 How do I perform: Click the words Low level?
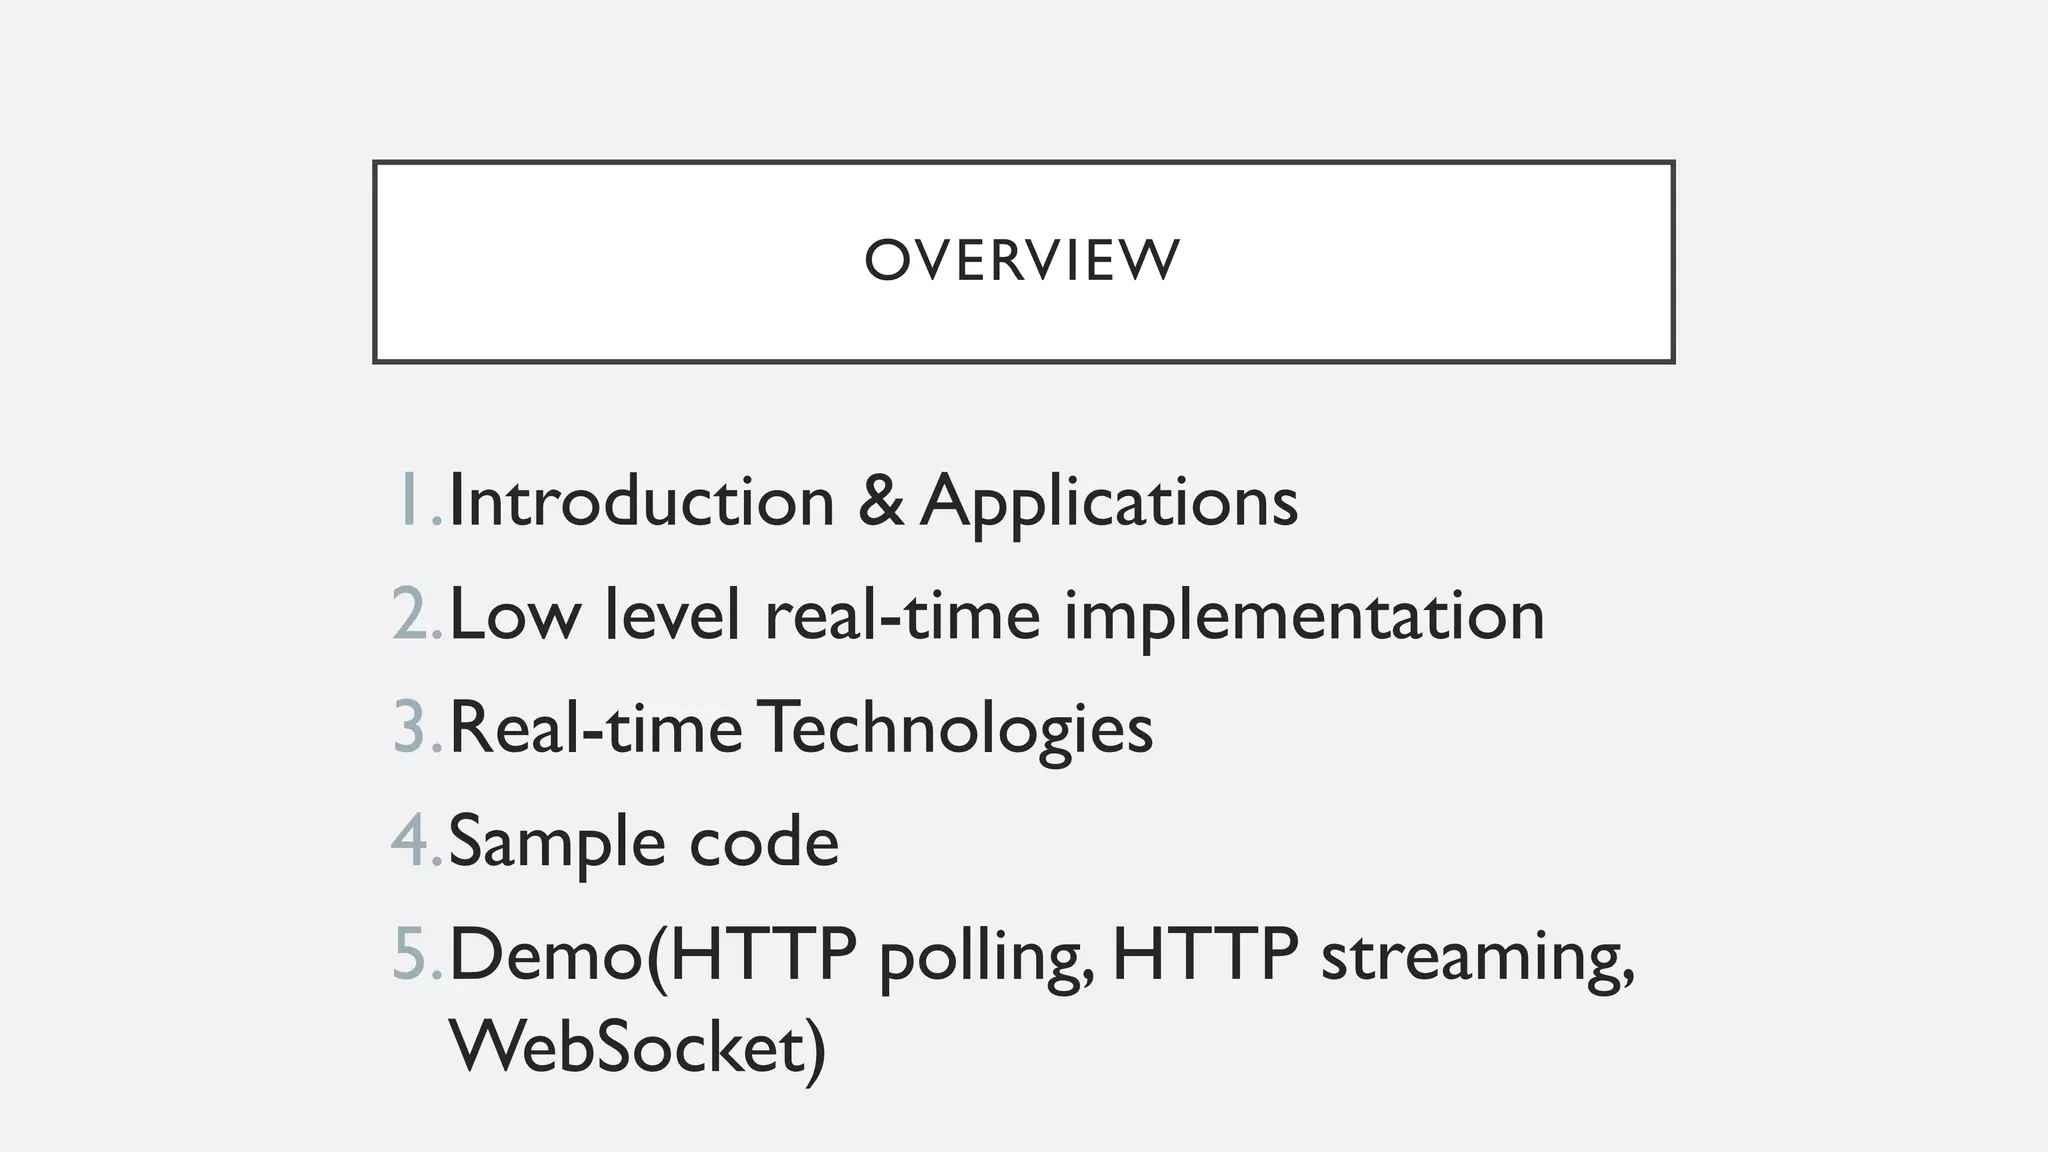594,614
